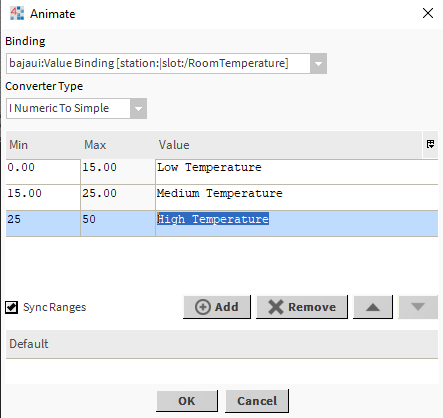The width and height of the screenshot is (443, 418).
Task: Click the Max column header
Action: (x=118, y=145)
